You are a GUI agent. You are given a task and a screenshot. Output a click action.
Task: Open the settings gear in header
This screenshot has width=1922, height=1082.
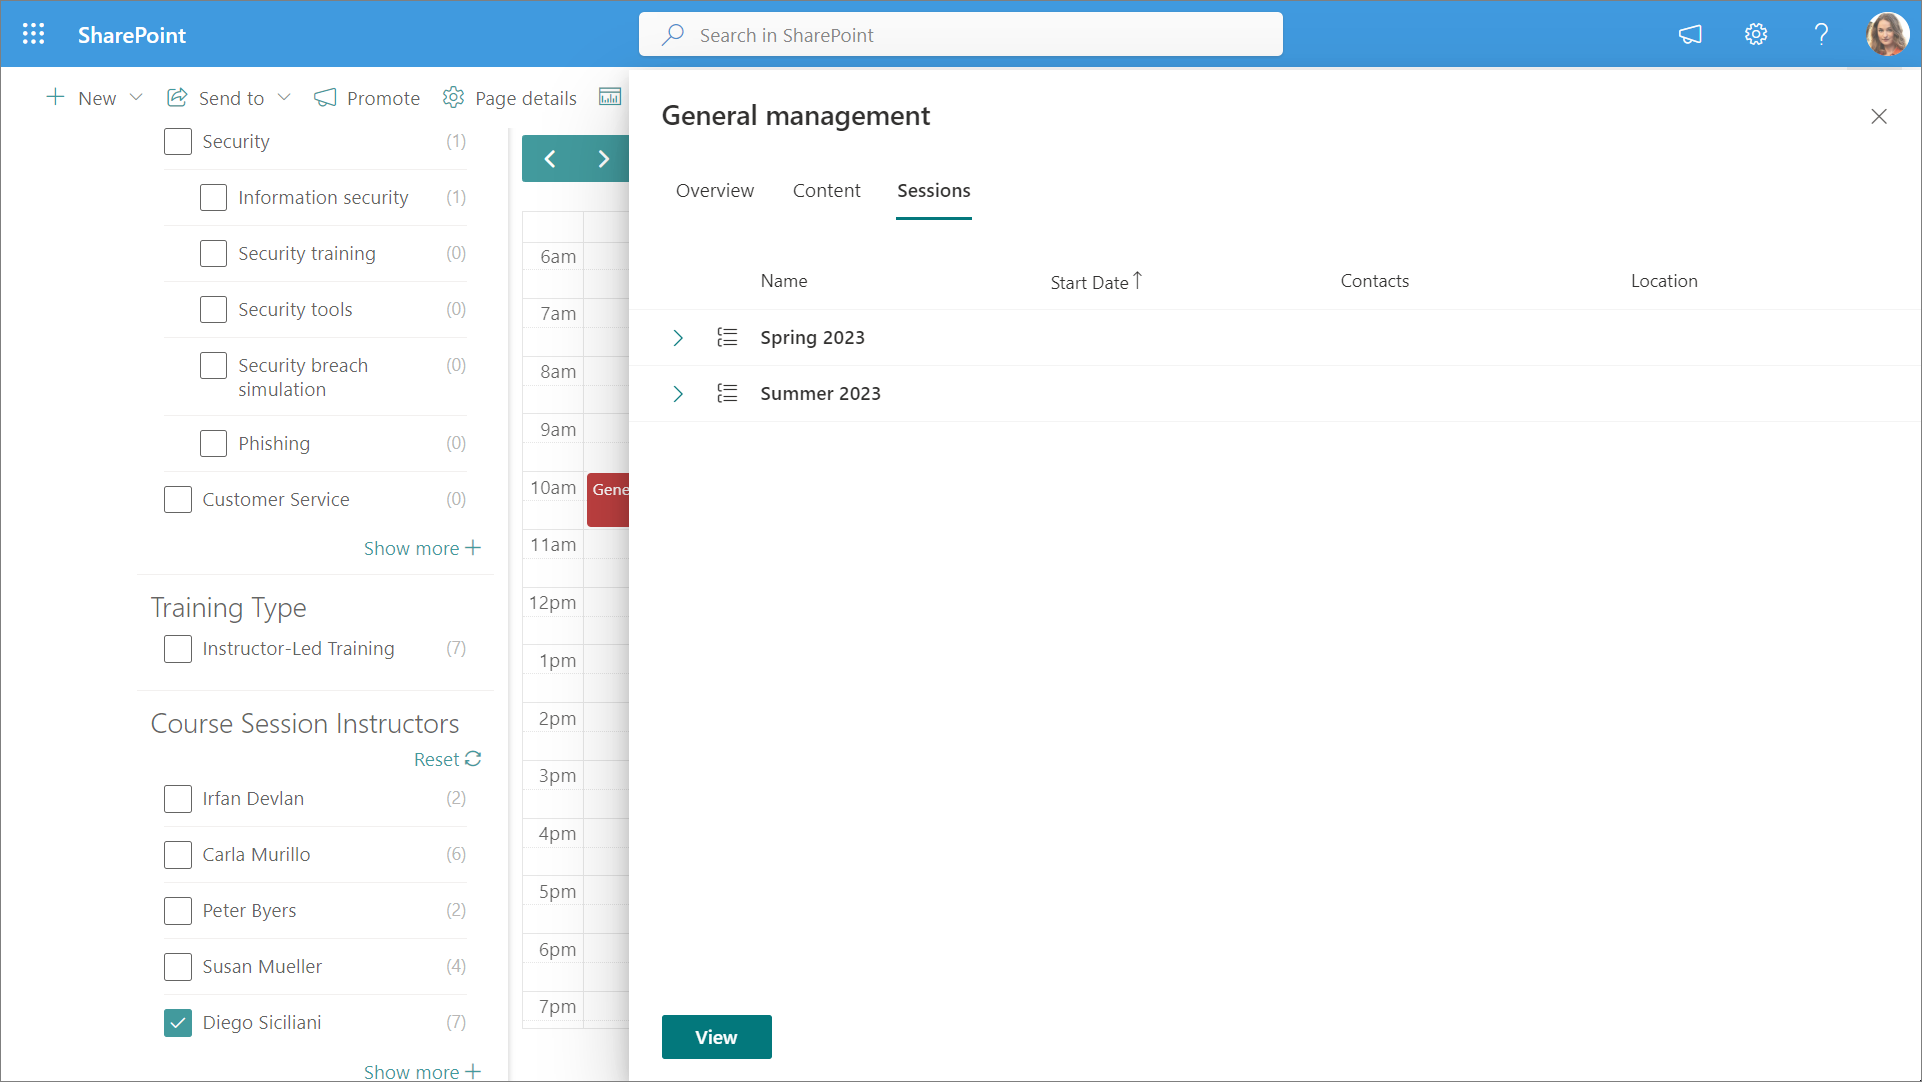(1756, 35)
